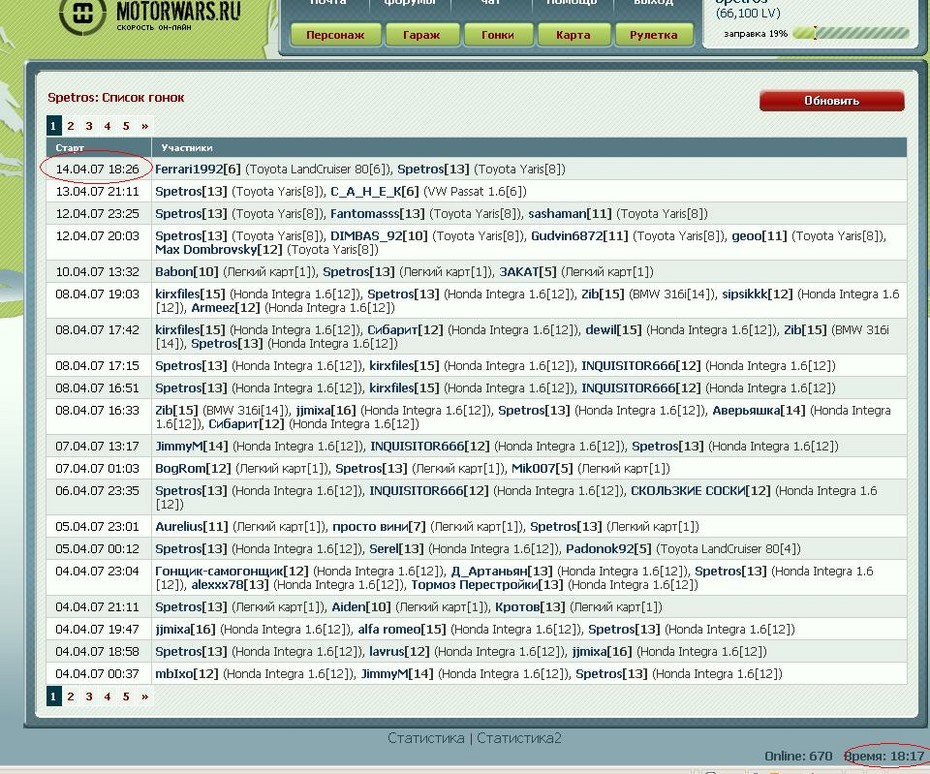930x774 pixels.
Task: Open the Рулетка section
Action: point(654,35)
